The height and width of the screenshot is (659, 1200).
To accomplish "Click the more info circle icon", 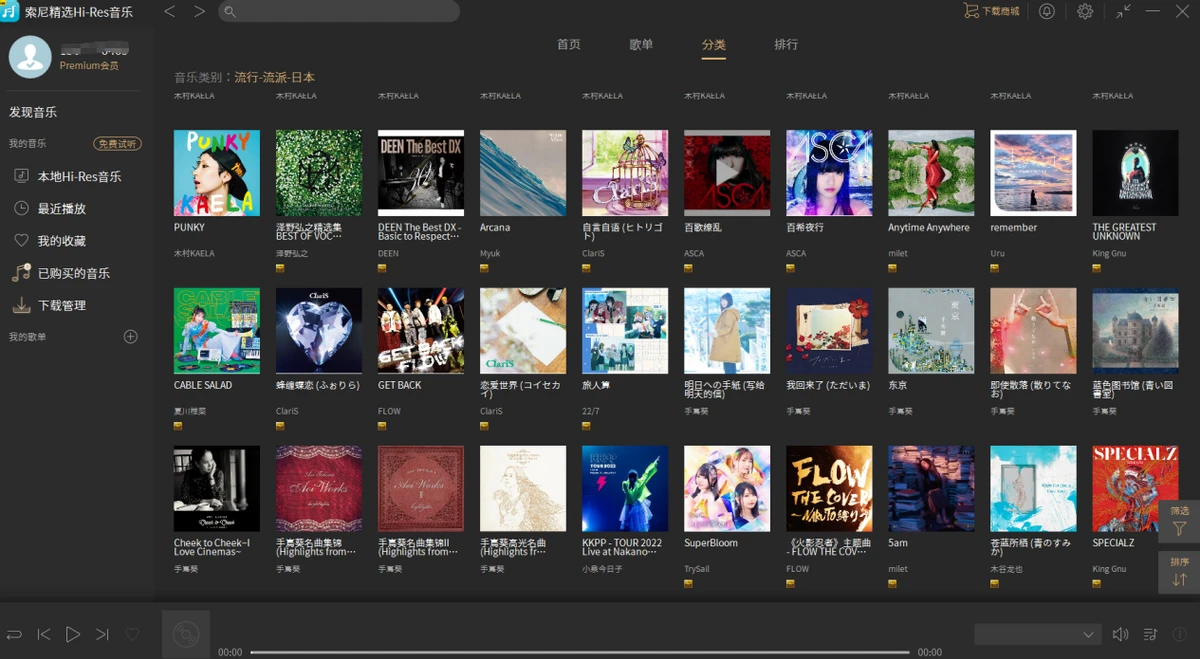I will [x=1180, y=634].
